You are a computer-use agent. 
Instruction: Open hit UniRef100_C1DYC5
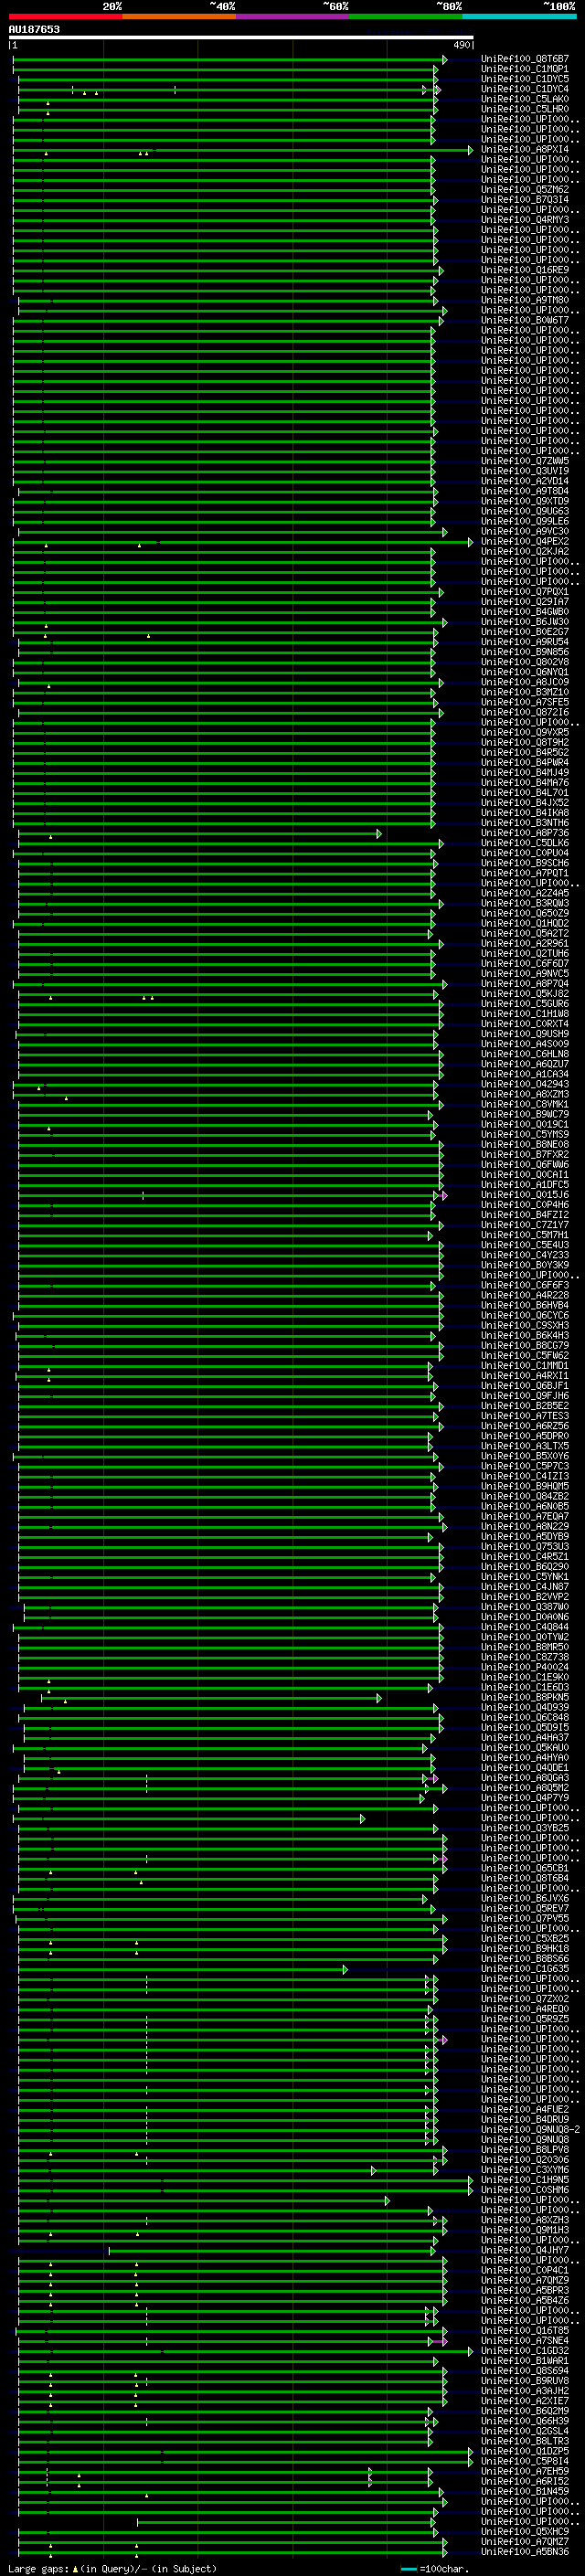click(x=525, y=79)
